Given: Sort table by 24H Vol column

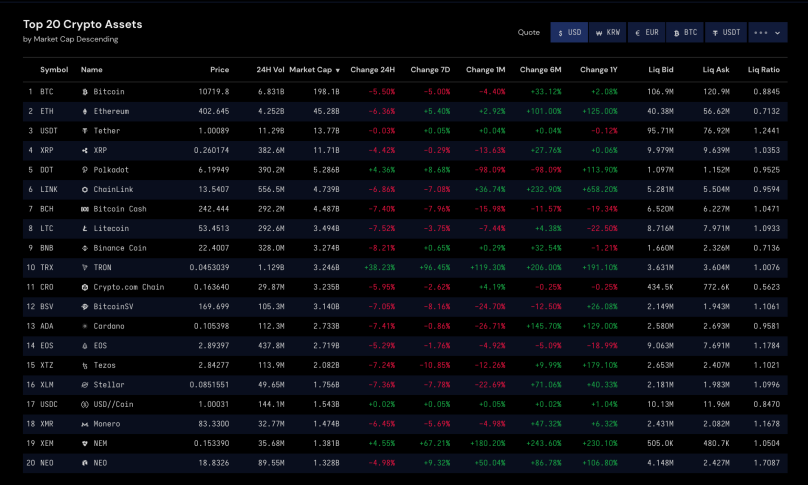Looking at the screenshot, I should [x=271, y=70].
